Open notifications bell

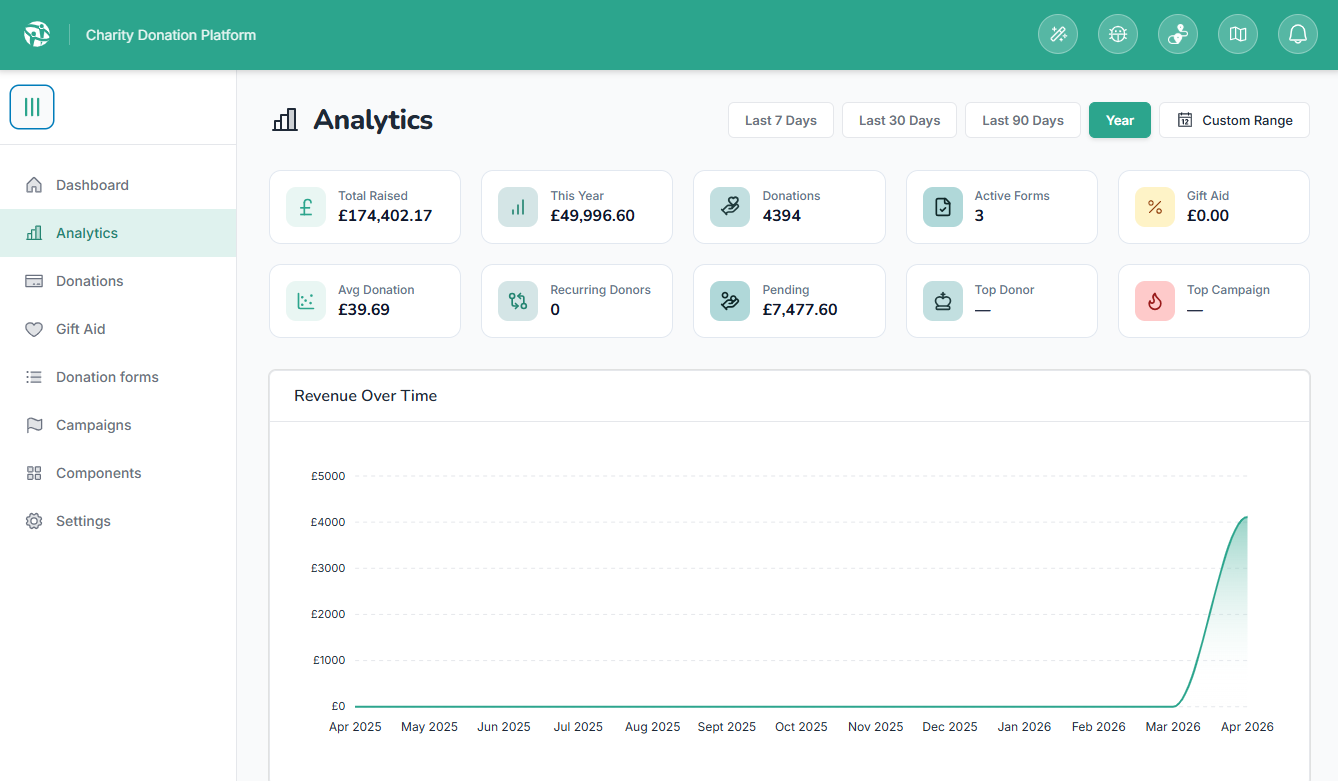(x=1298, y=35)
